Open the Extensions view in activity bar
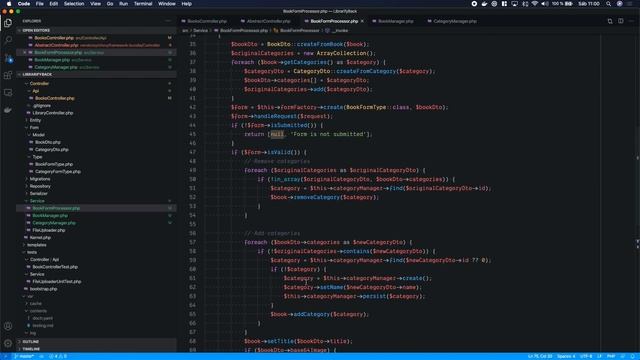The width and height of the screenshot is (640, 360). click(8, 75)
